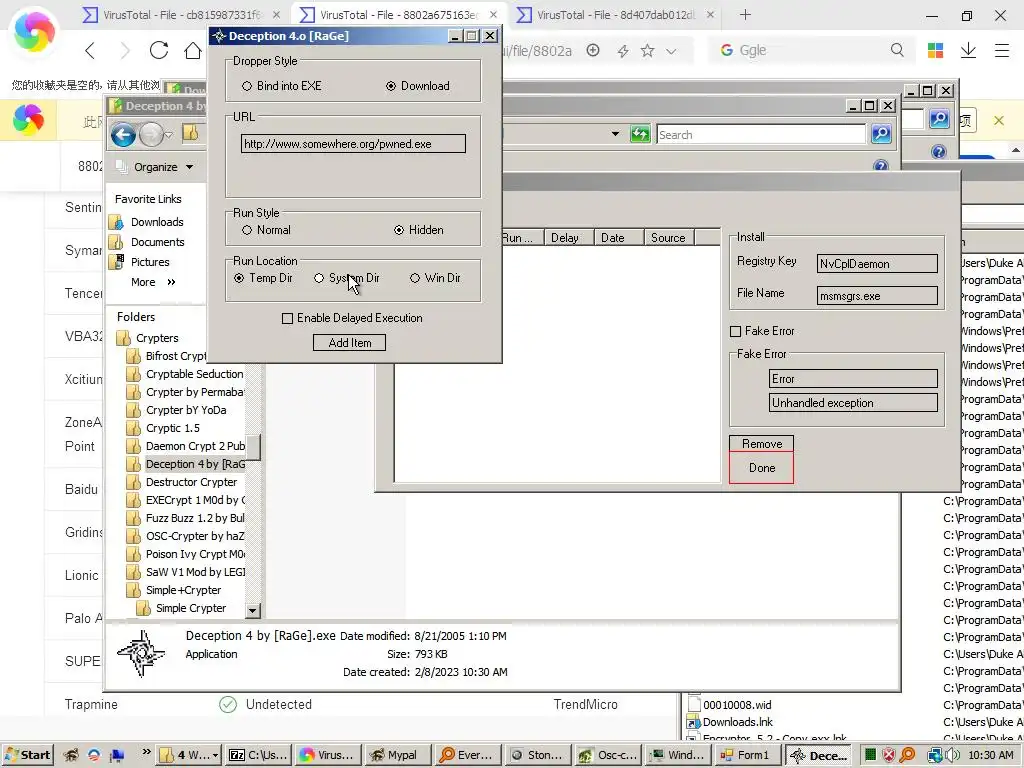The height and width of the screenshot is (768, 1024).
Task: Click the Add Item button
Action: tap(349, 343)
